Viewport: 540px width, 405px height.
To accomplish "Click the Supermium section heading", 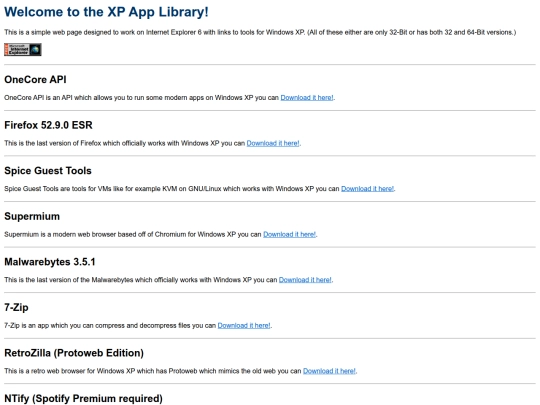I will click(32, 216).
